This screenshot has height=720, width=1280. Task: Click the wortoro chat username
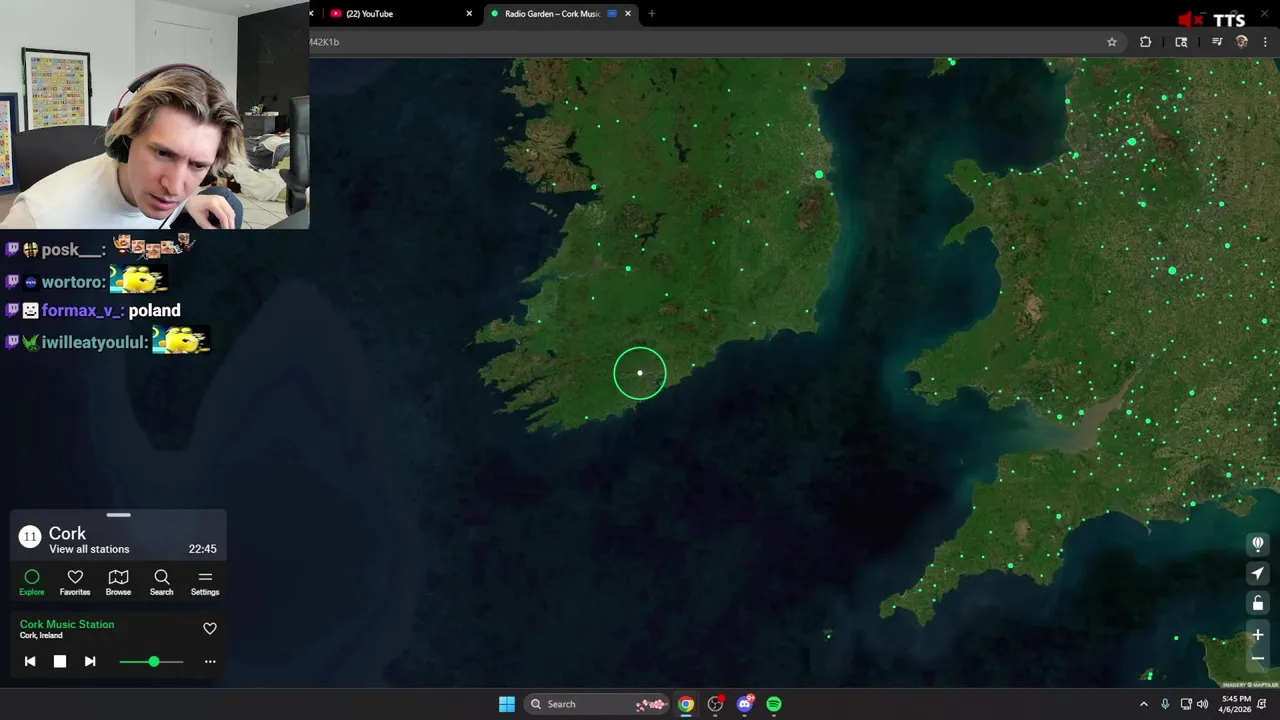[x=72, y=282]
